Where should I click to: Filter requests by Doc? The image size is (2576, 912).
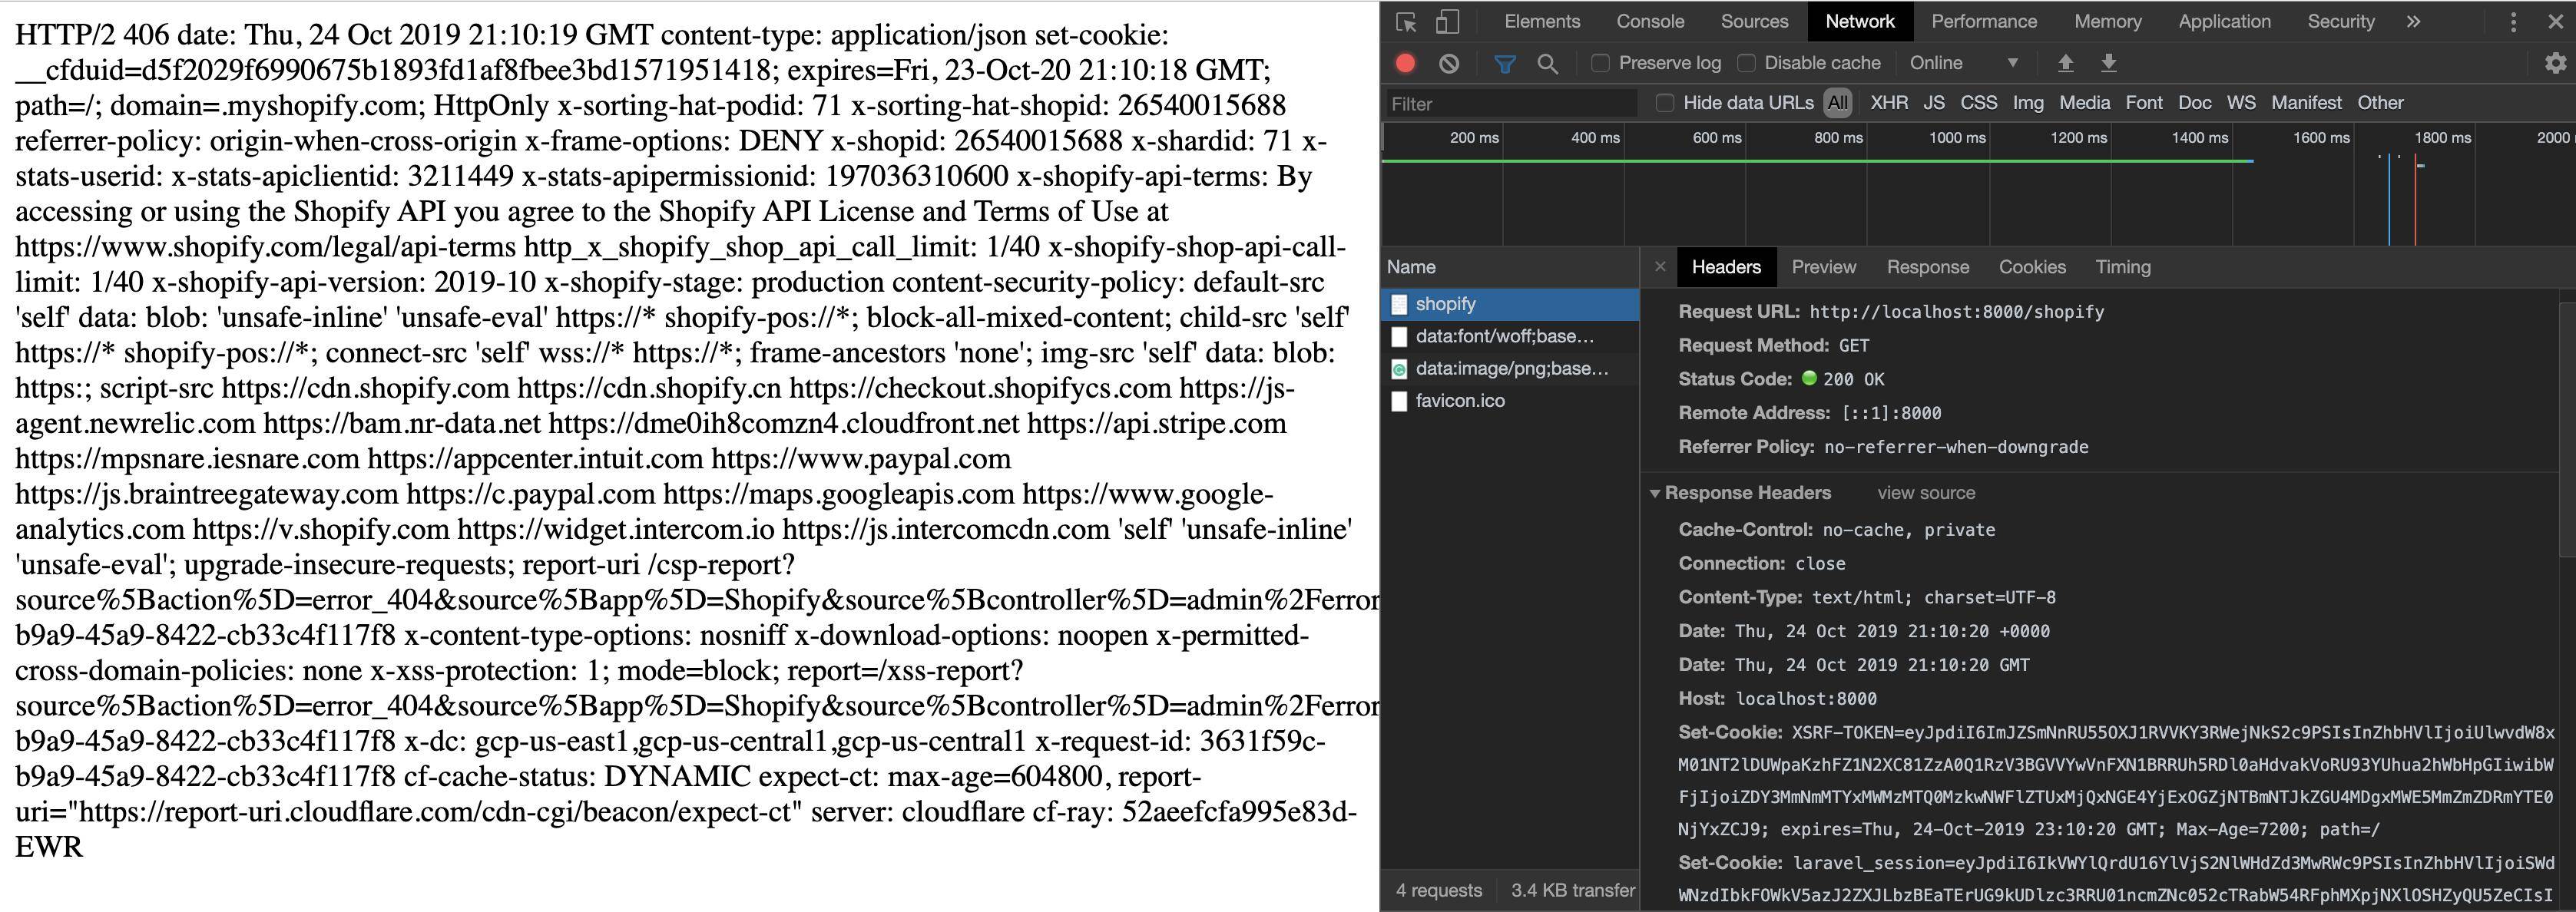2194,103
